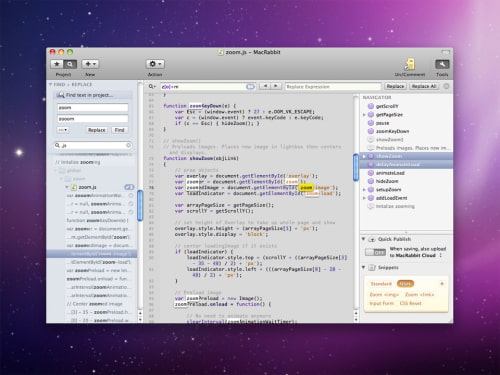Expand the highlighted showZoom Navigator item

tap(364, 156)
